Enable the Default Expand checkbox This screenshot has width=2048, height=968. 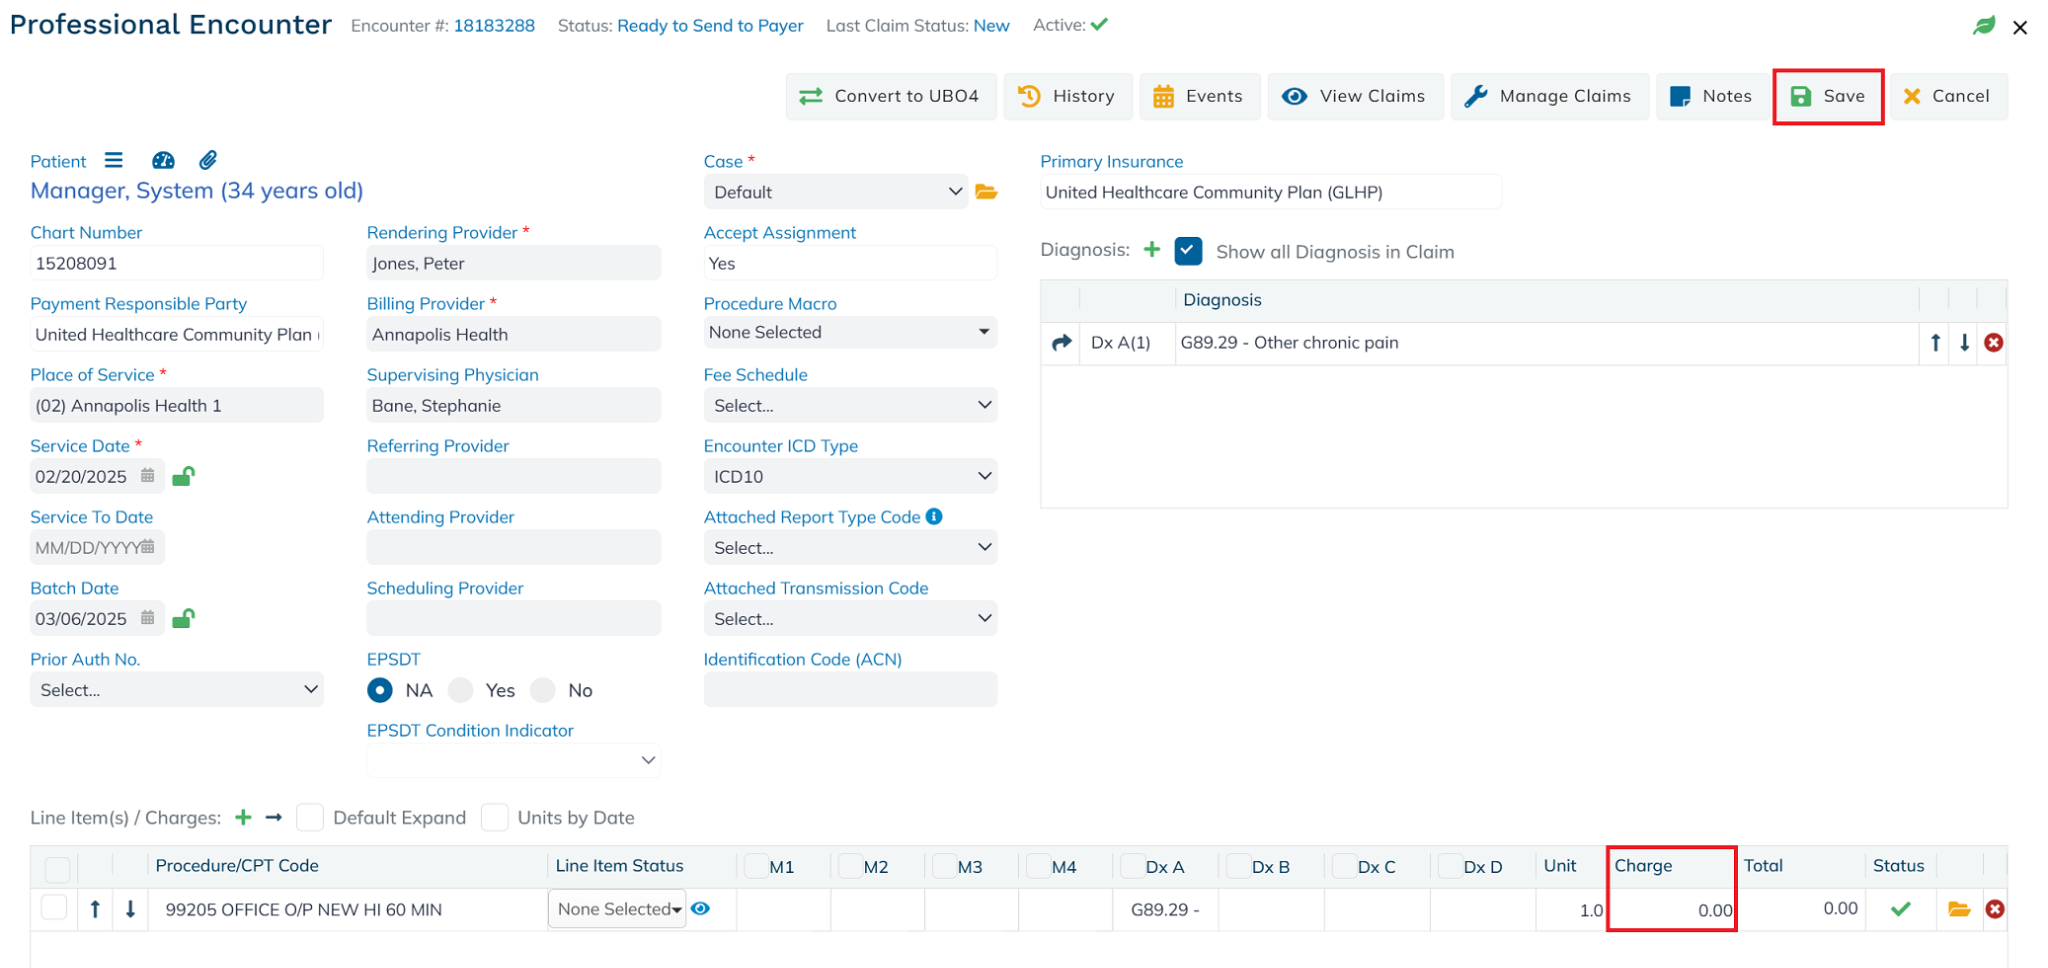pyautogui.click(x=310, y=818)
